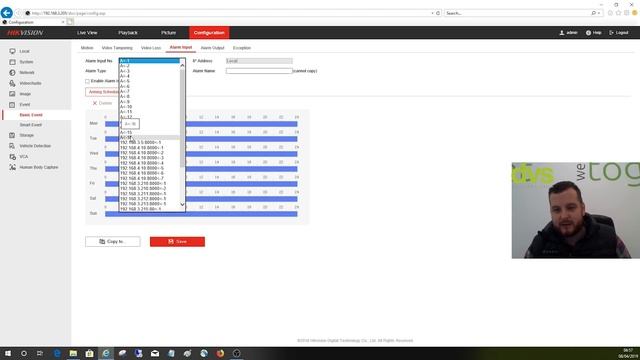The image size is (640, 360).
Task: Click the browser back arrow button
Action: pyautogui.click(x=7, y=13)
